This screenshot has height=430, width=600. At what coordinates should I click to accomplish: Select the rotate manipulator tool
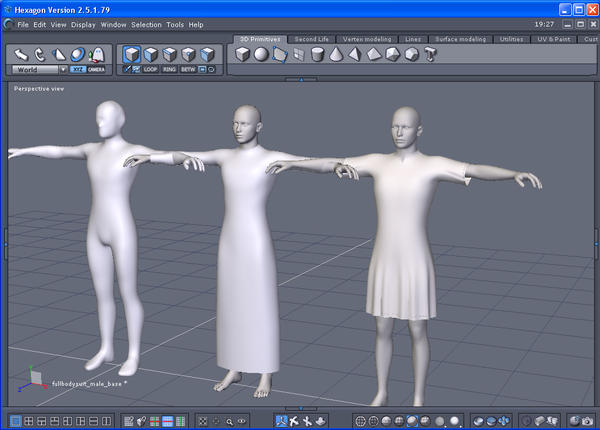pyautogui.click(x=40, y=54)
